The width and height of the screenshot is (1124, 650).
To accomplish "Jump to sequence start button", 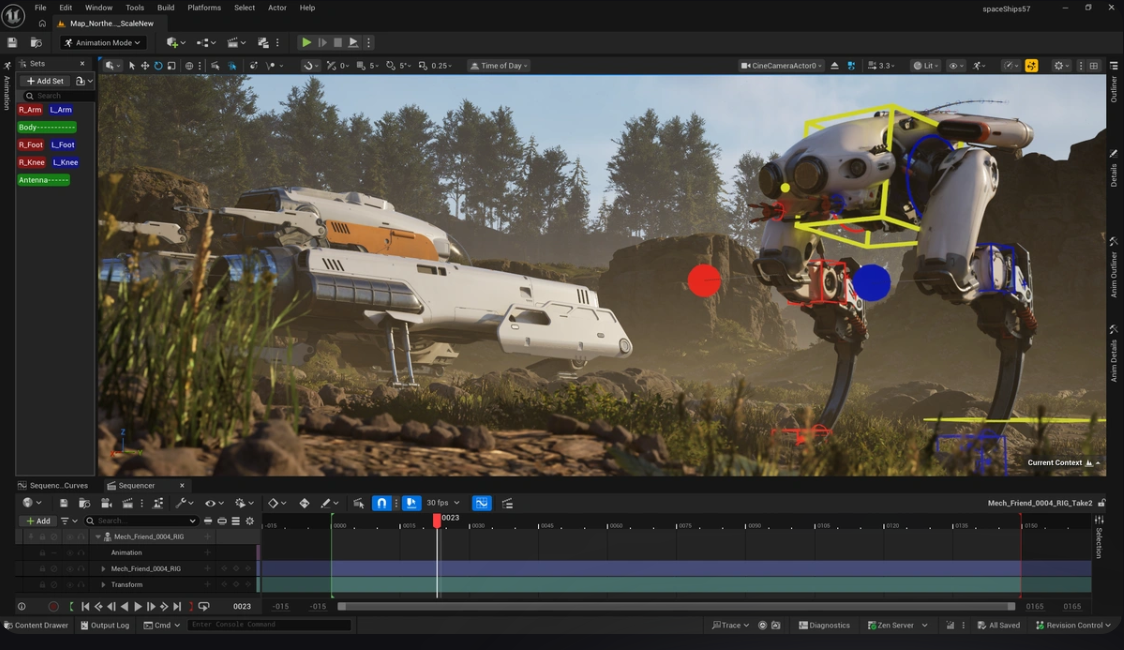I will [x=85, y=607].
